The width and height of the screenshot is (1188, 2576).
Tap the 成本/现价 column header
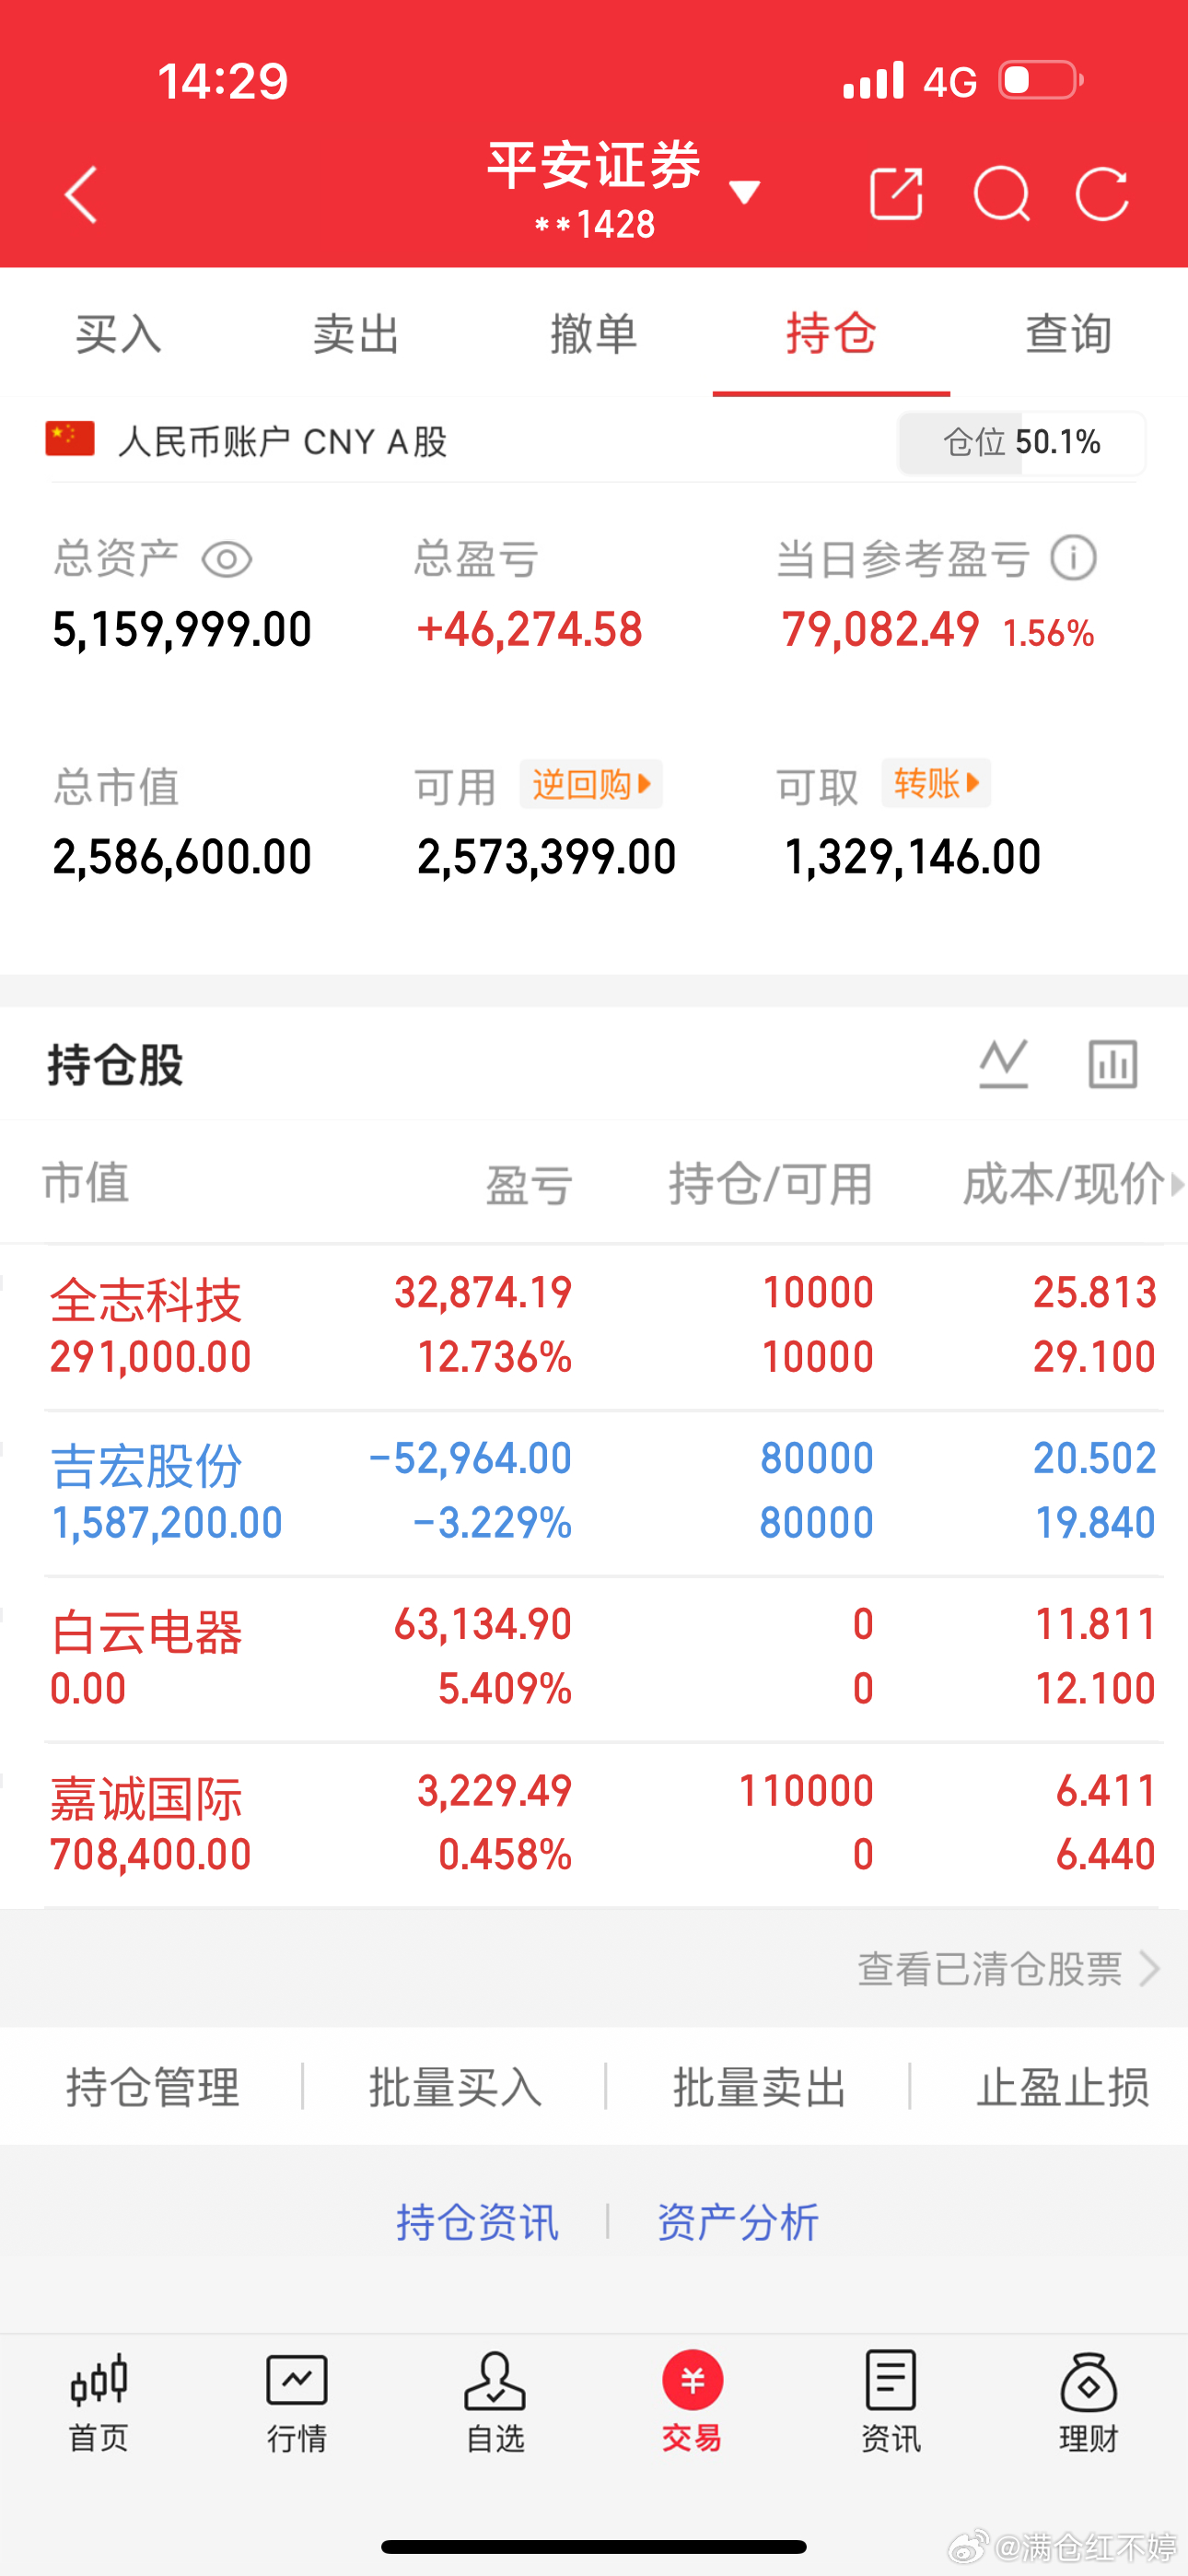1063,1184
